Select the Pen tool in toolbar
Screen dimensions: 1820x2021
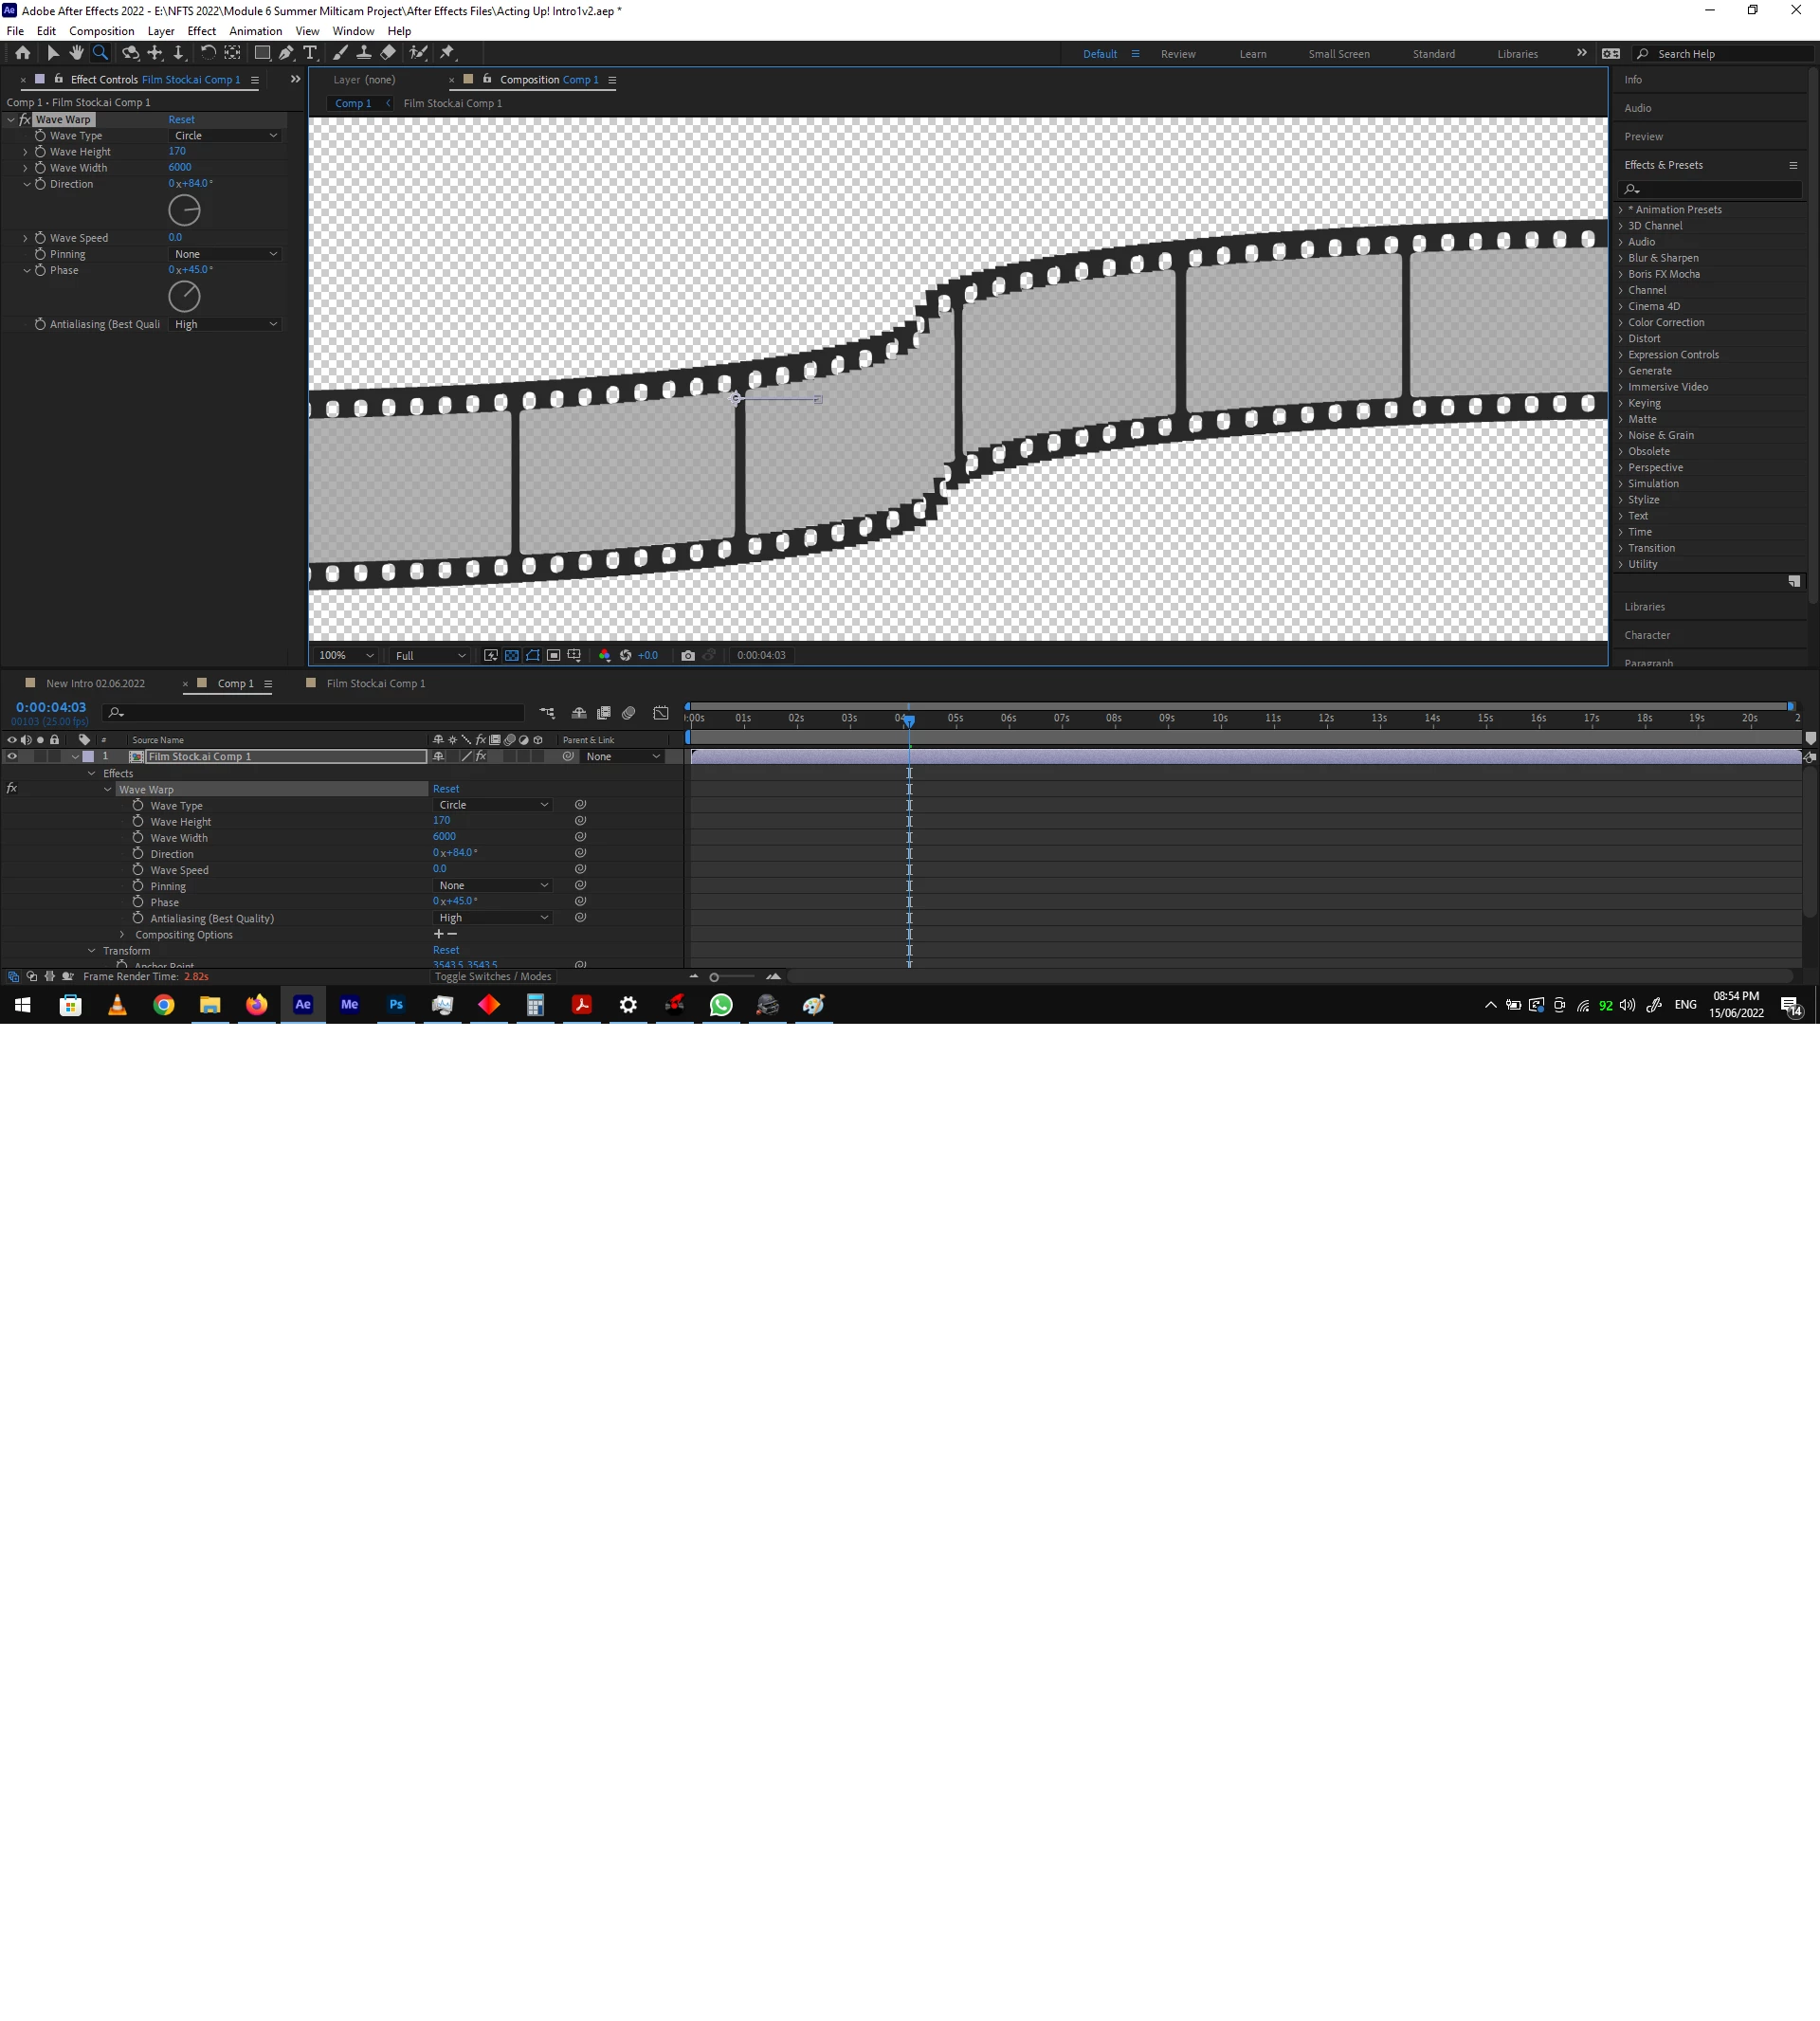pyautogui.click(x=286, y=53)
